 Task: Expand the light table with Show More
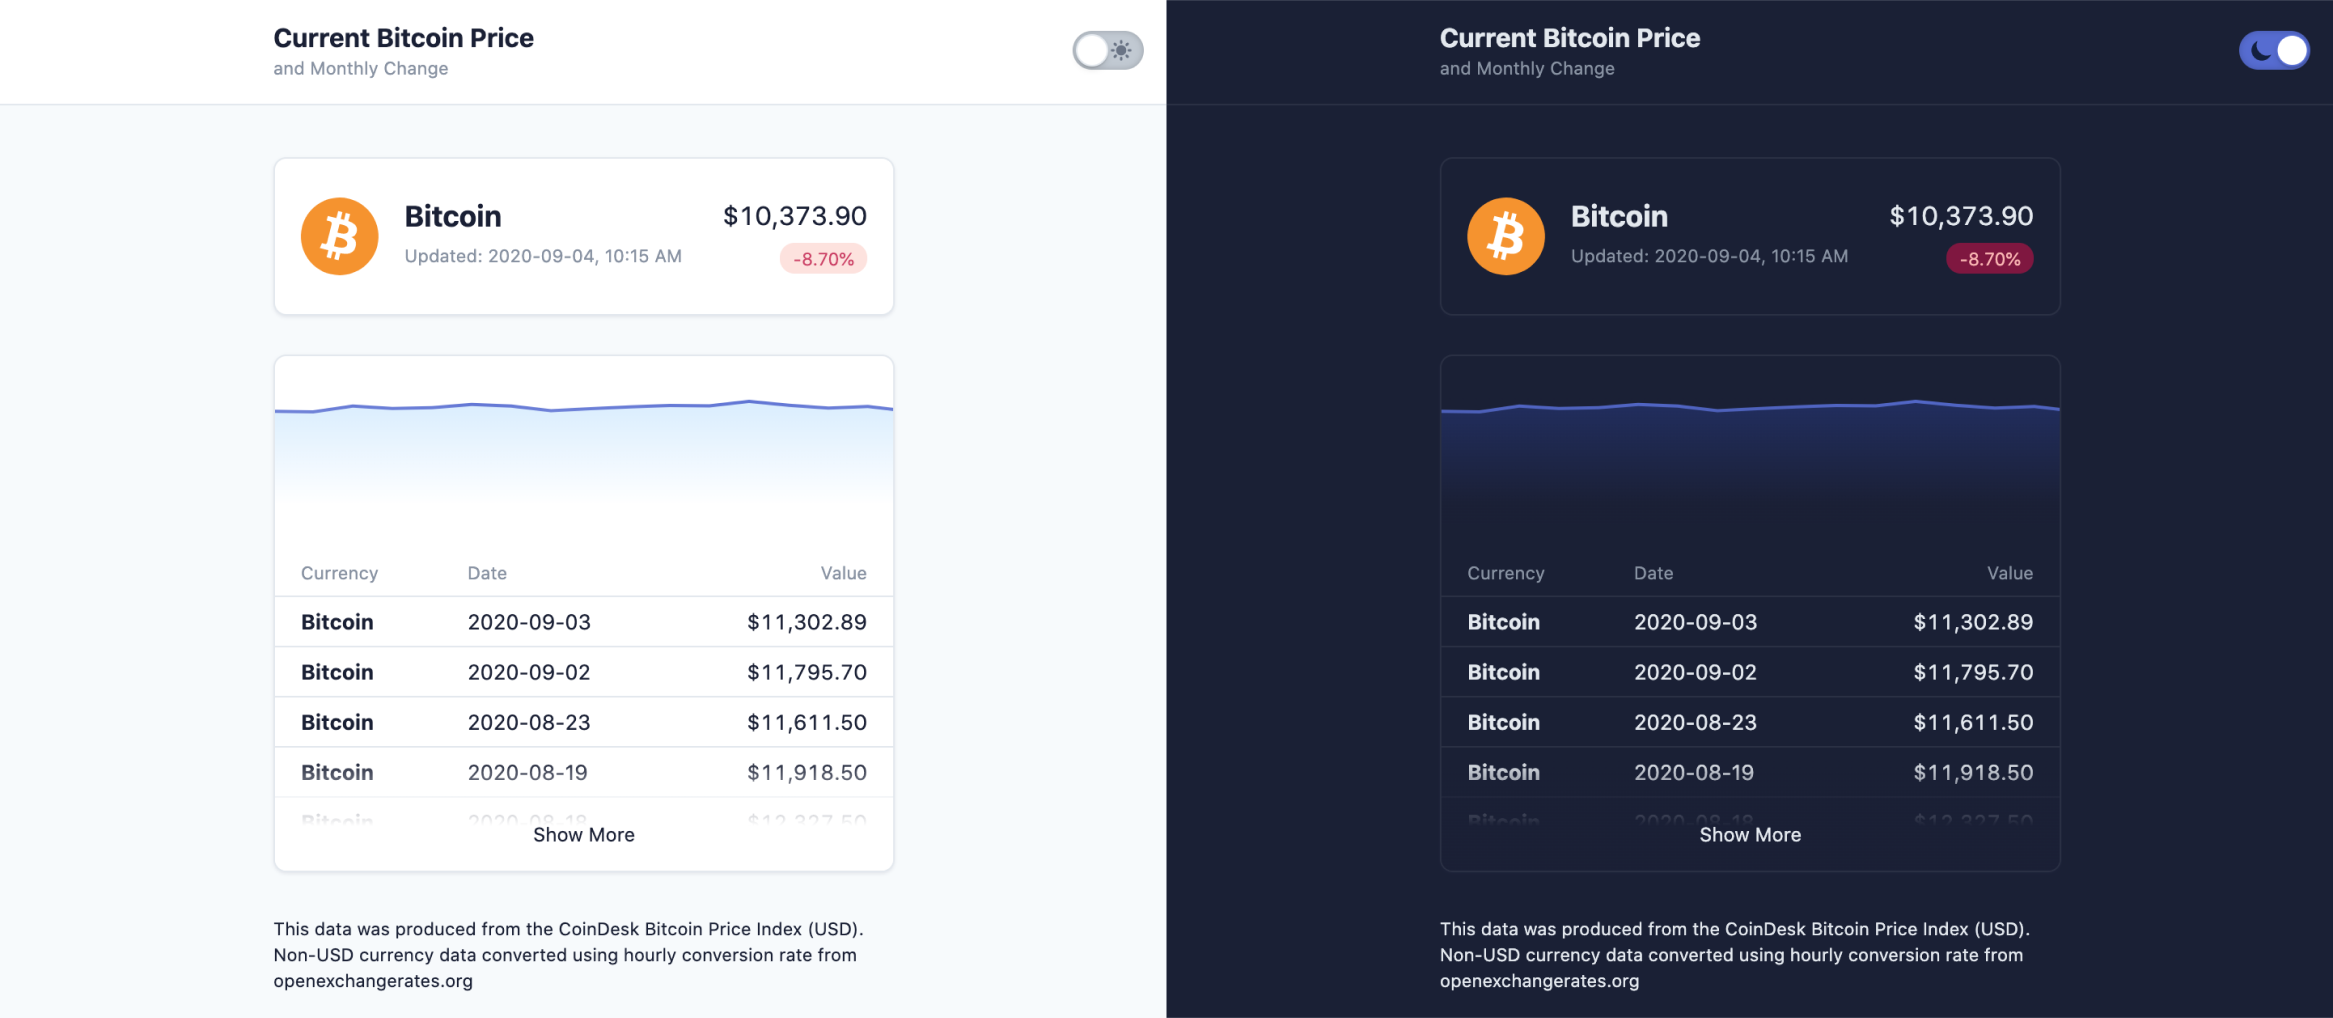click(x=583, y=835)
